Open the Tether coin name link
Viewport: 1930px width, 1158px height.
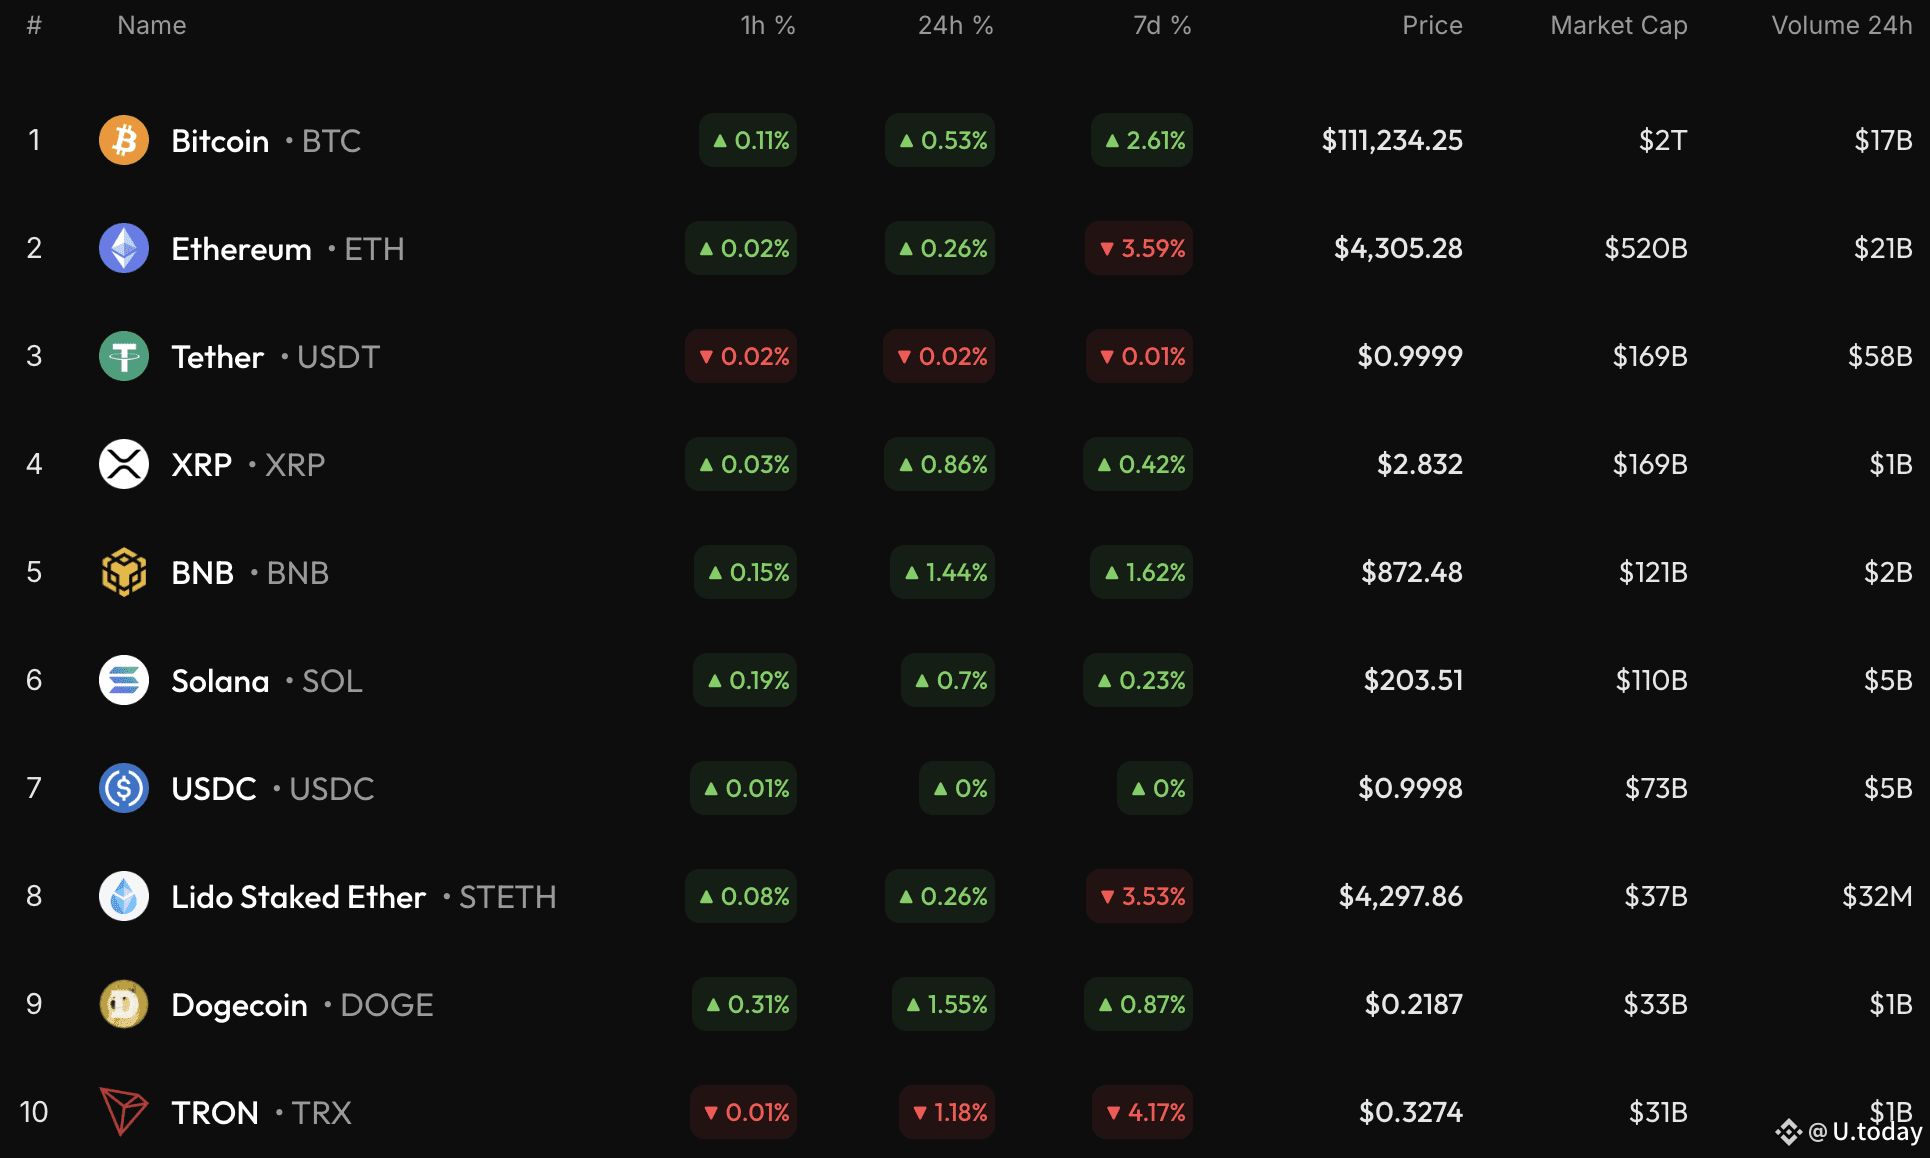217,357
